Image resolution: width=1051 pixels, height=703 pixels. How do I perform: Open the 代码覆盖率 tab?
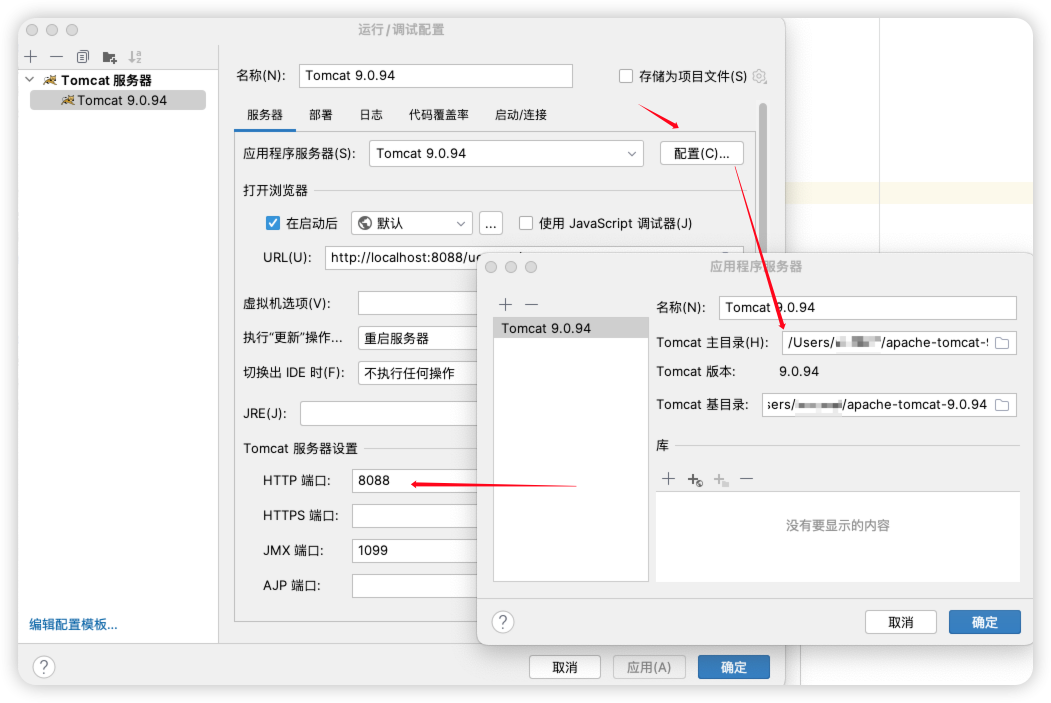(x=439, y=115)
